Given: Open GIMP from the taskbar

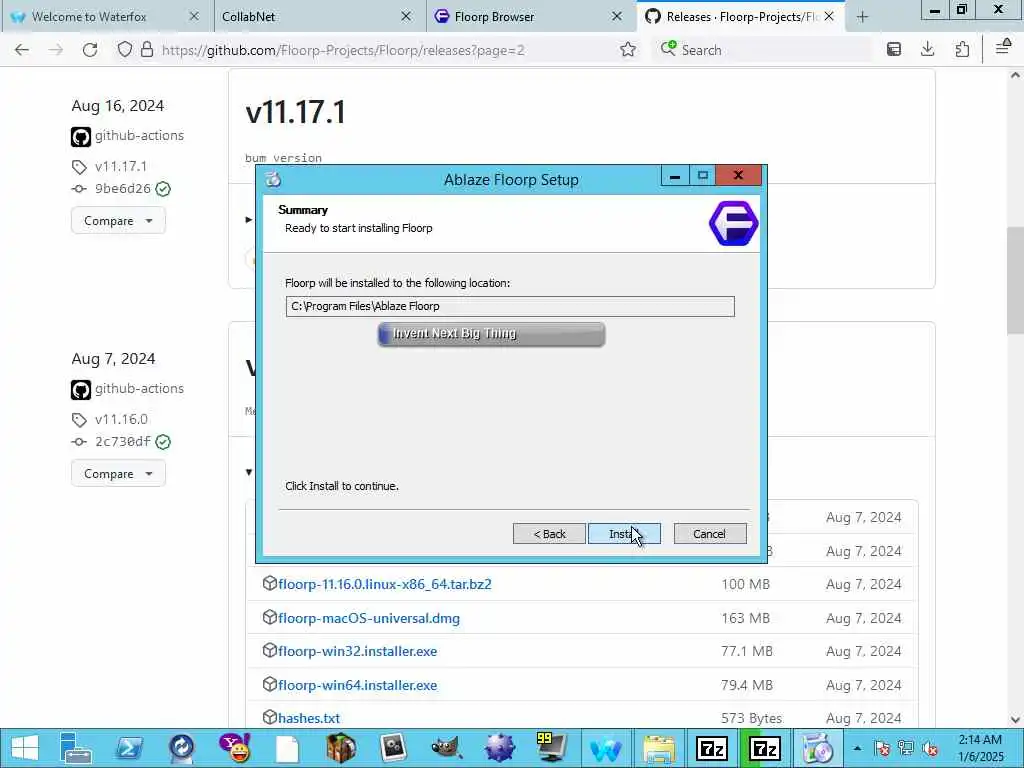Looking at the screenshot, I should coord(447,748).
